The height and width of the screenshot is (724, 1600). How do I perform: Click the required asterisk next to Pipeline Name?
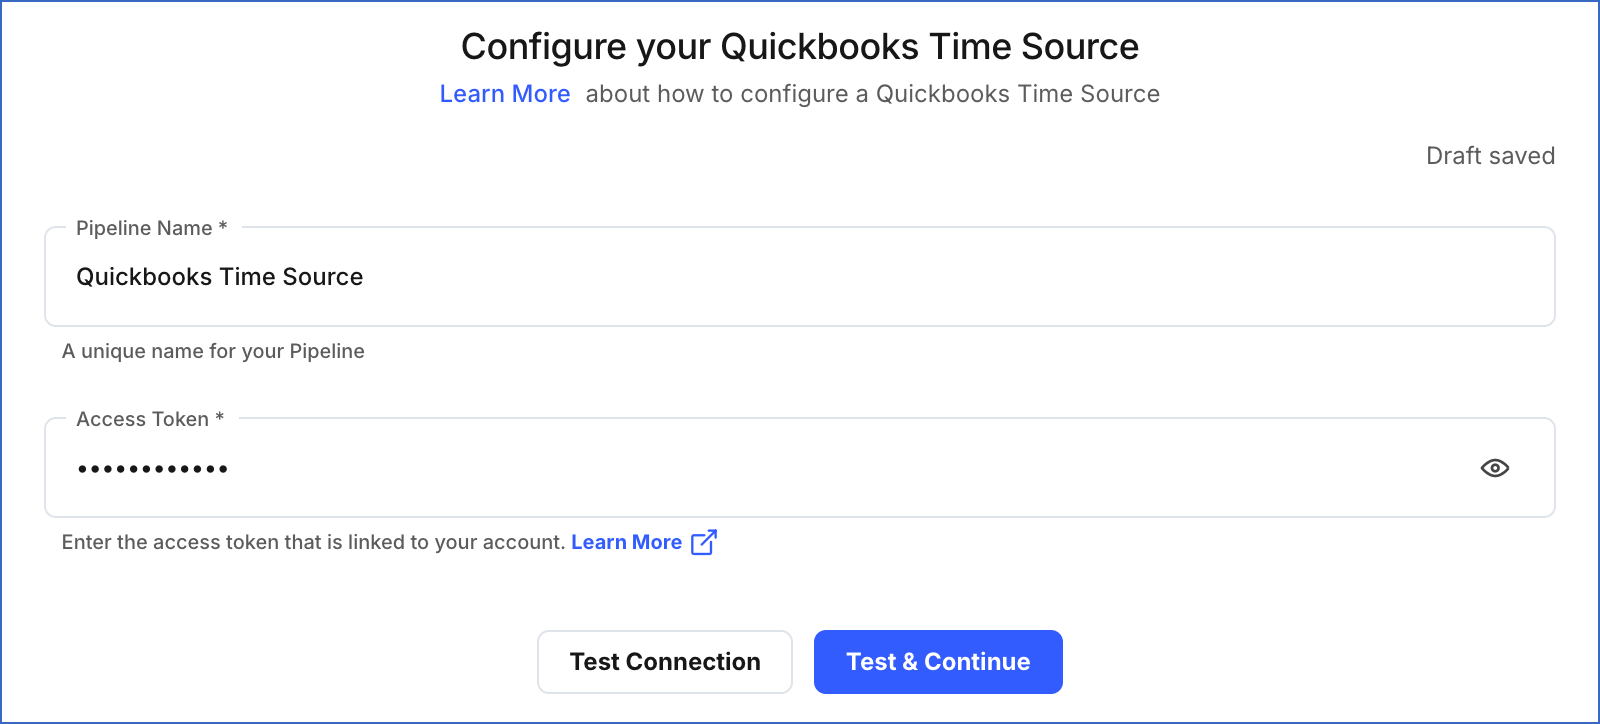[x=223, y=227]
